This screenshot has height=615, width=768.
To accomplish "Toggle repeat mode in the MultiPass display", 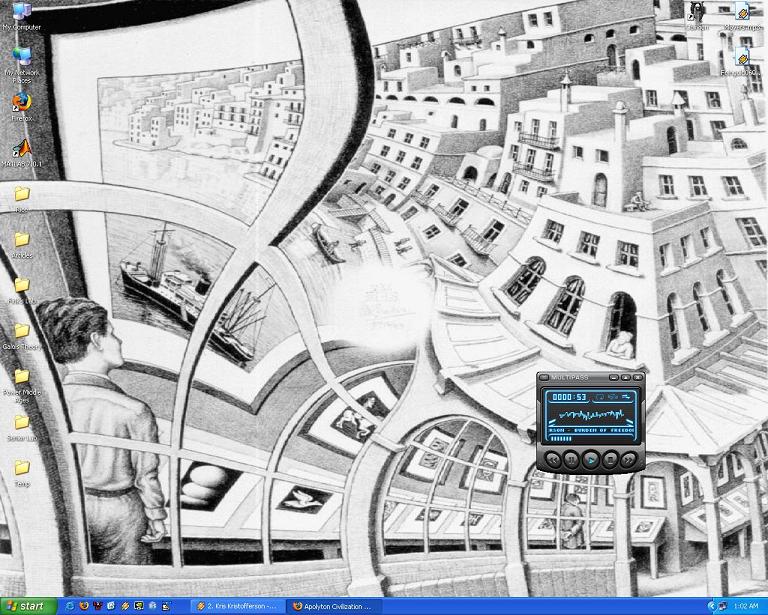I will pos(600,397).
